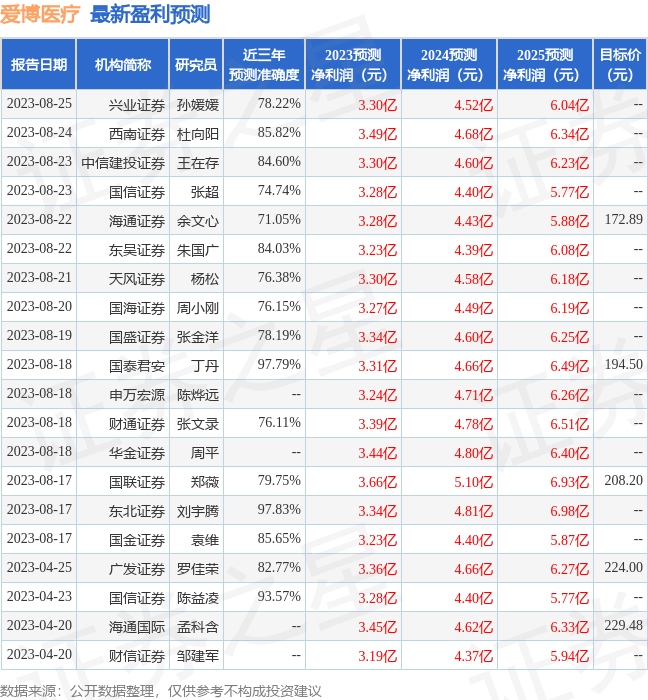
Task: Click target price 208.20
Action: coord(623,480)
